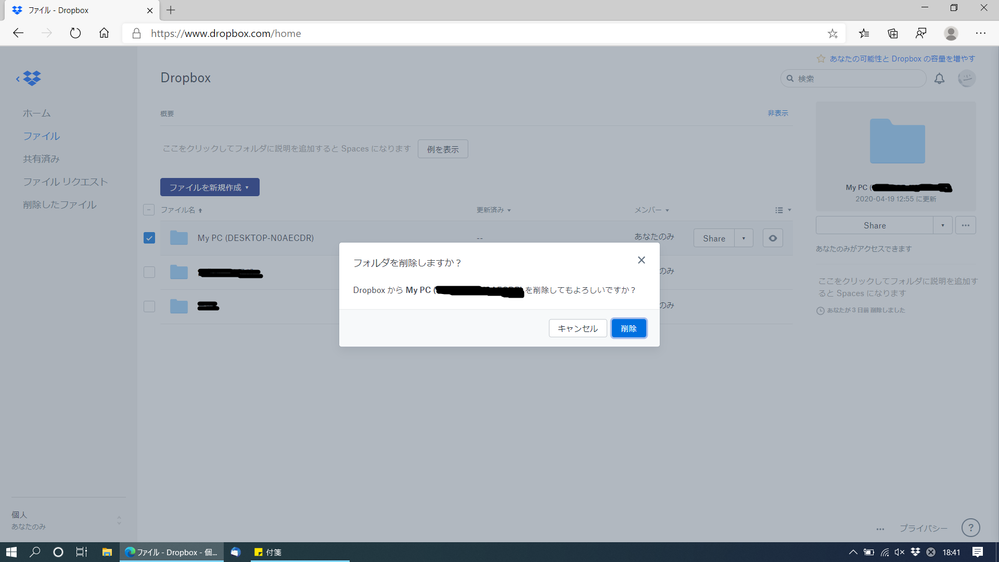Tick the second folder's checkbox
Viewport: 999px width, 562px height.
coord(149,272)
